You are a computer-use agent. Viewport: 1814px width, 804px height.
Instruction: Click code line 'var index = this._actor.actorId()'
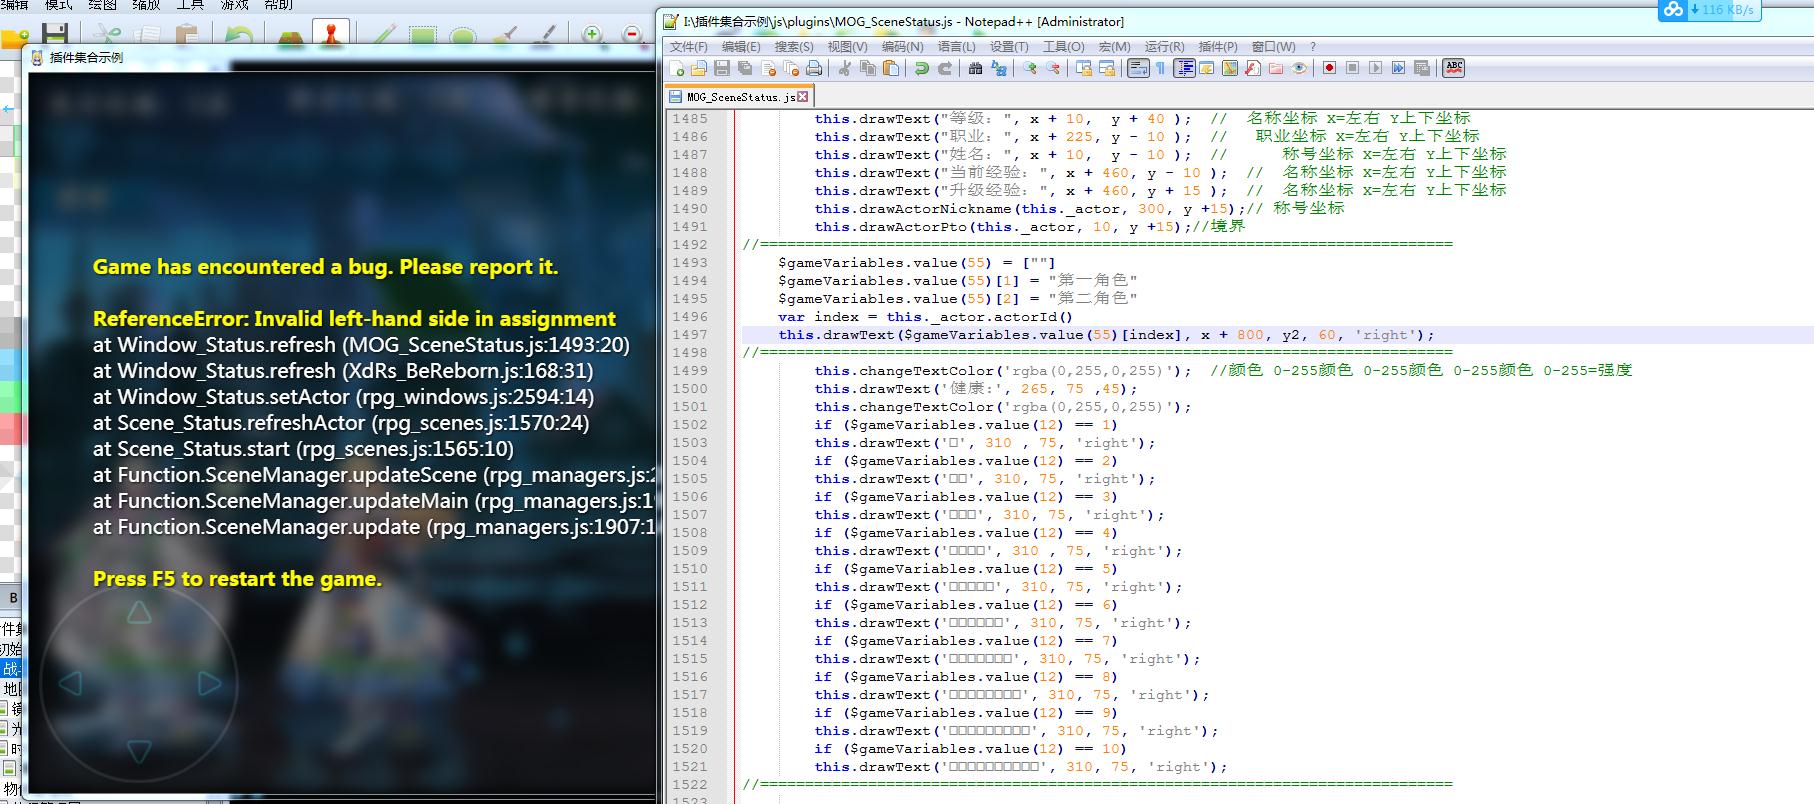click(925, 317)
